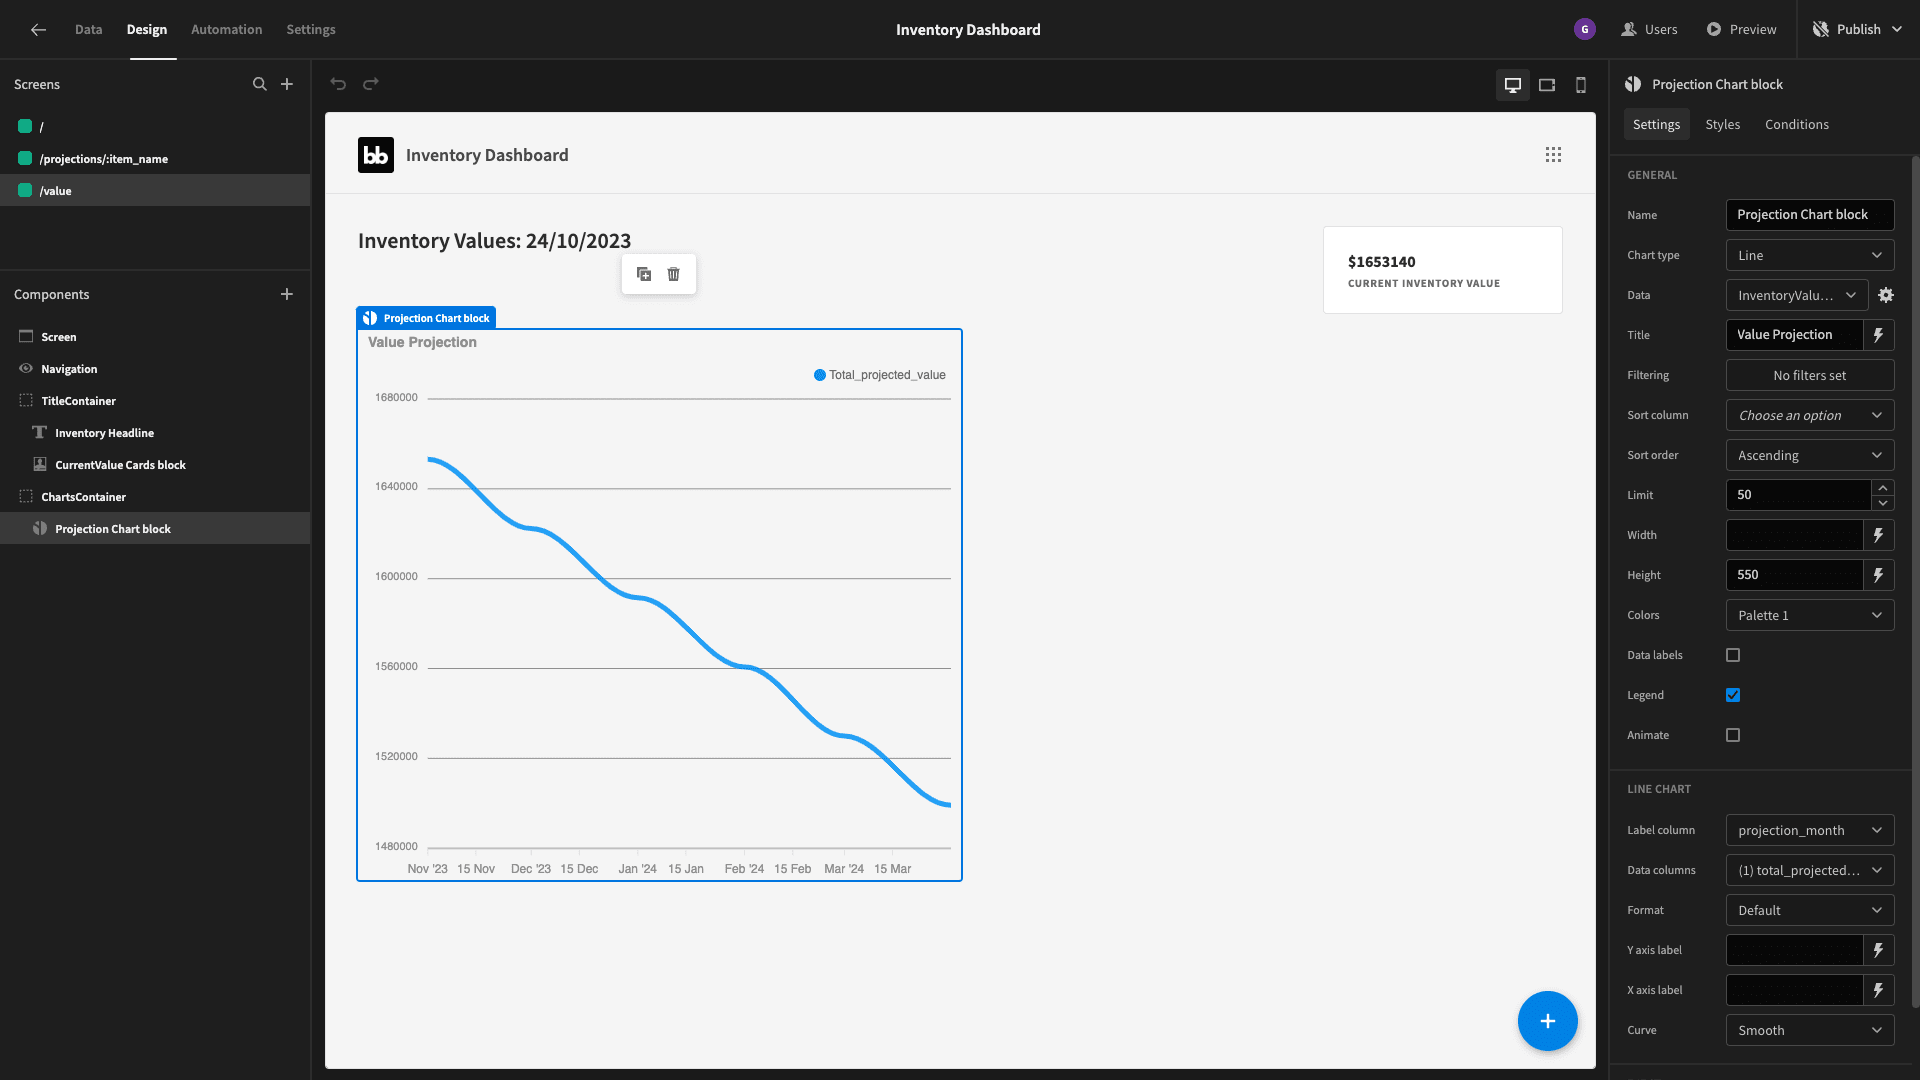Open the Sort column dropdown

pos(1810,415)
